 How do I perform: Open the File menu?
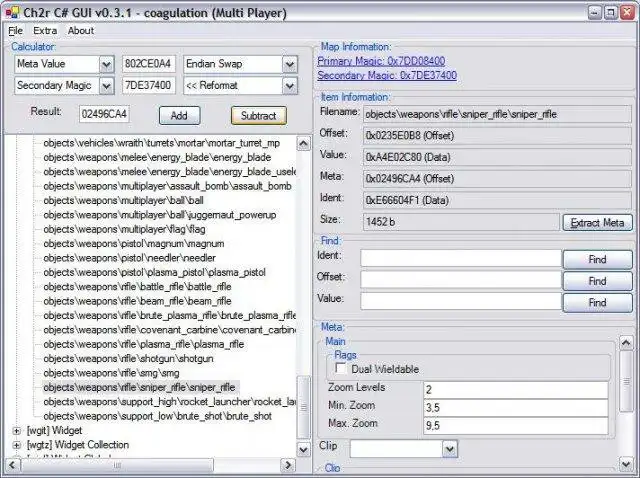(x=15, y=31)
